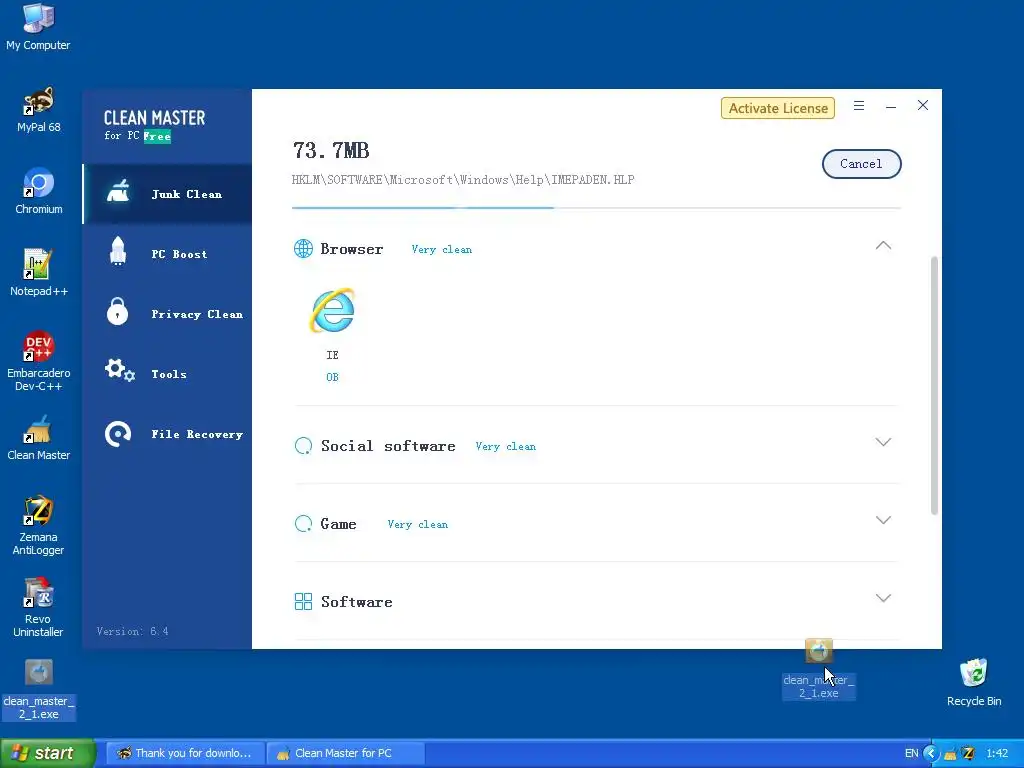Image resolution: width=1024 pixels, height=768 pixels.
Task: Click the Software grid icon
Action: [x=303, y=601]
